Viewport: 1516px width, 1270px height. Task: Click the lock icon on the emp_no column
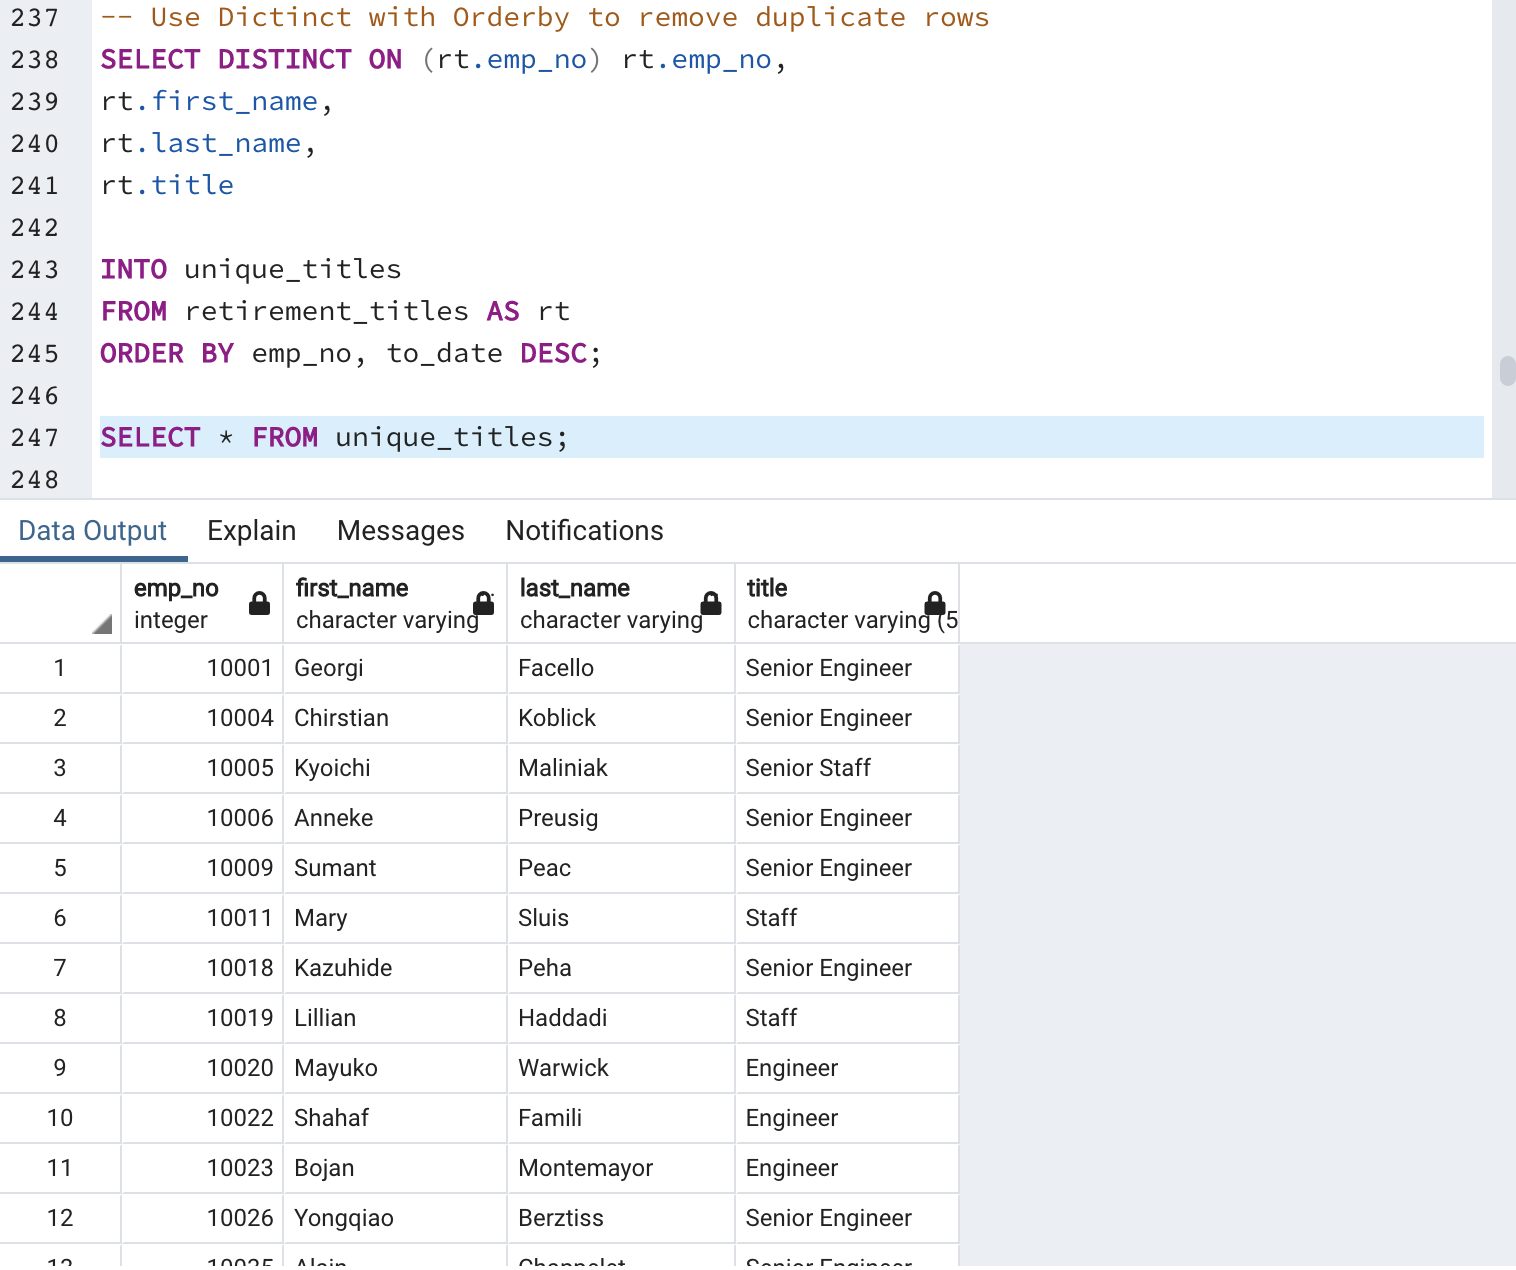[x=259, y=603]
